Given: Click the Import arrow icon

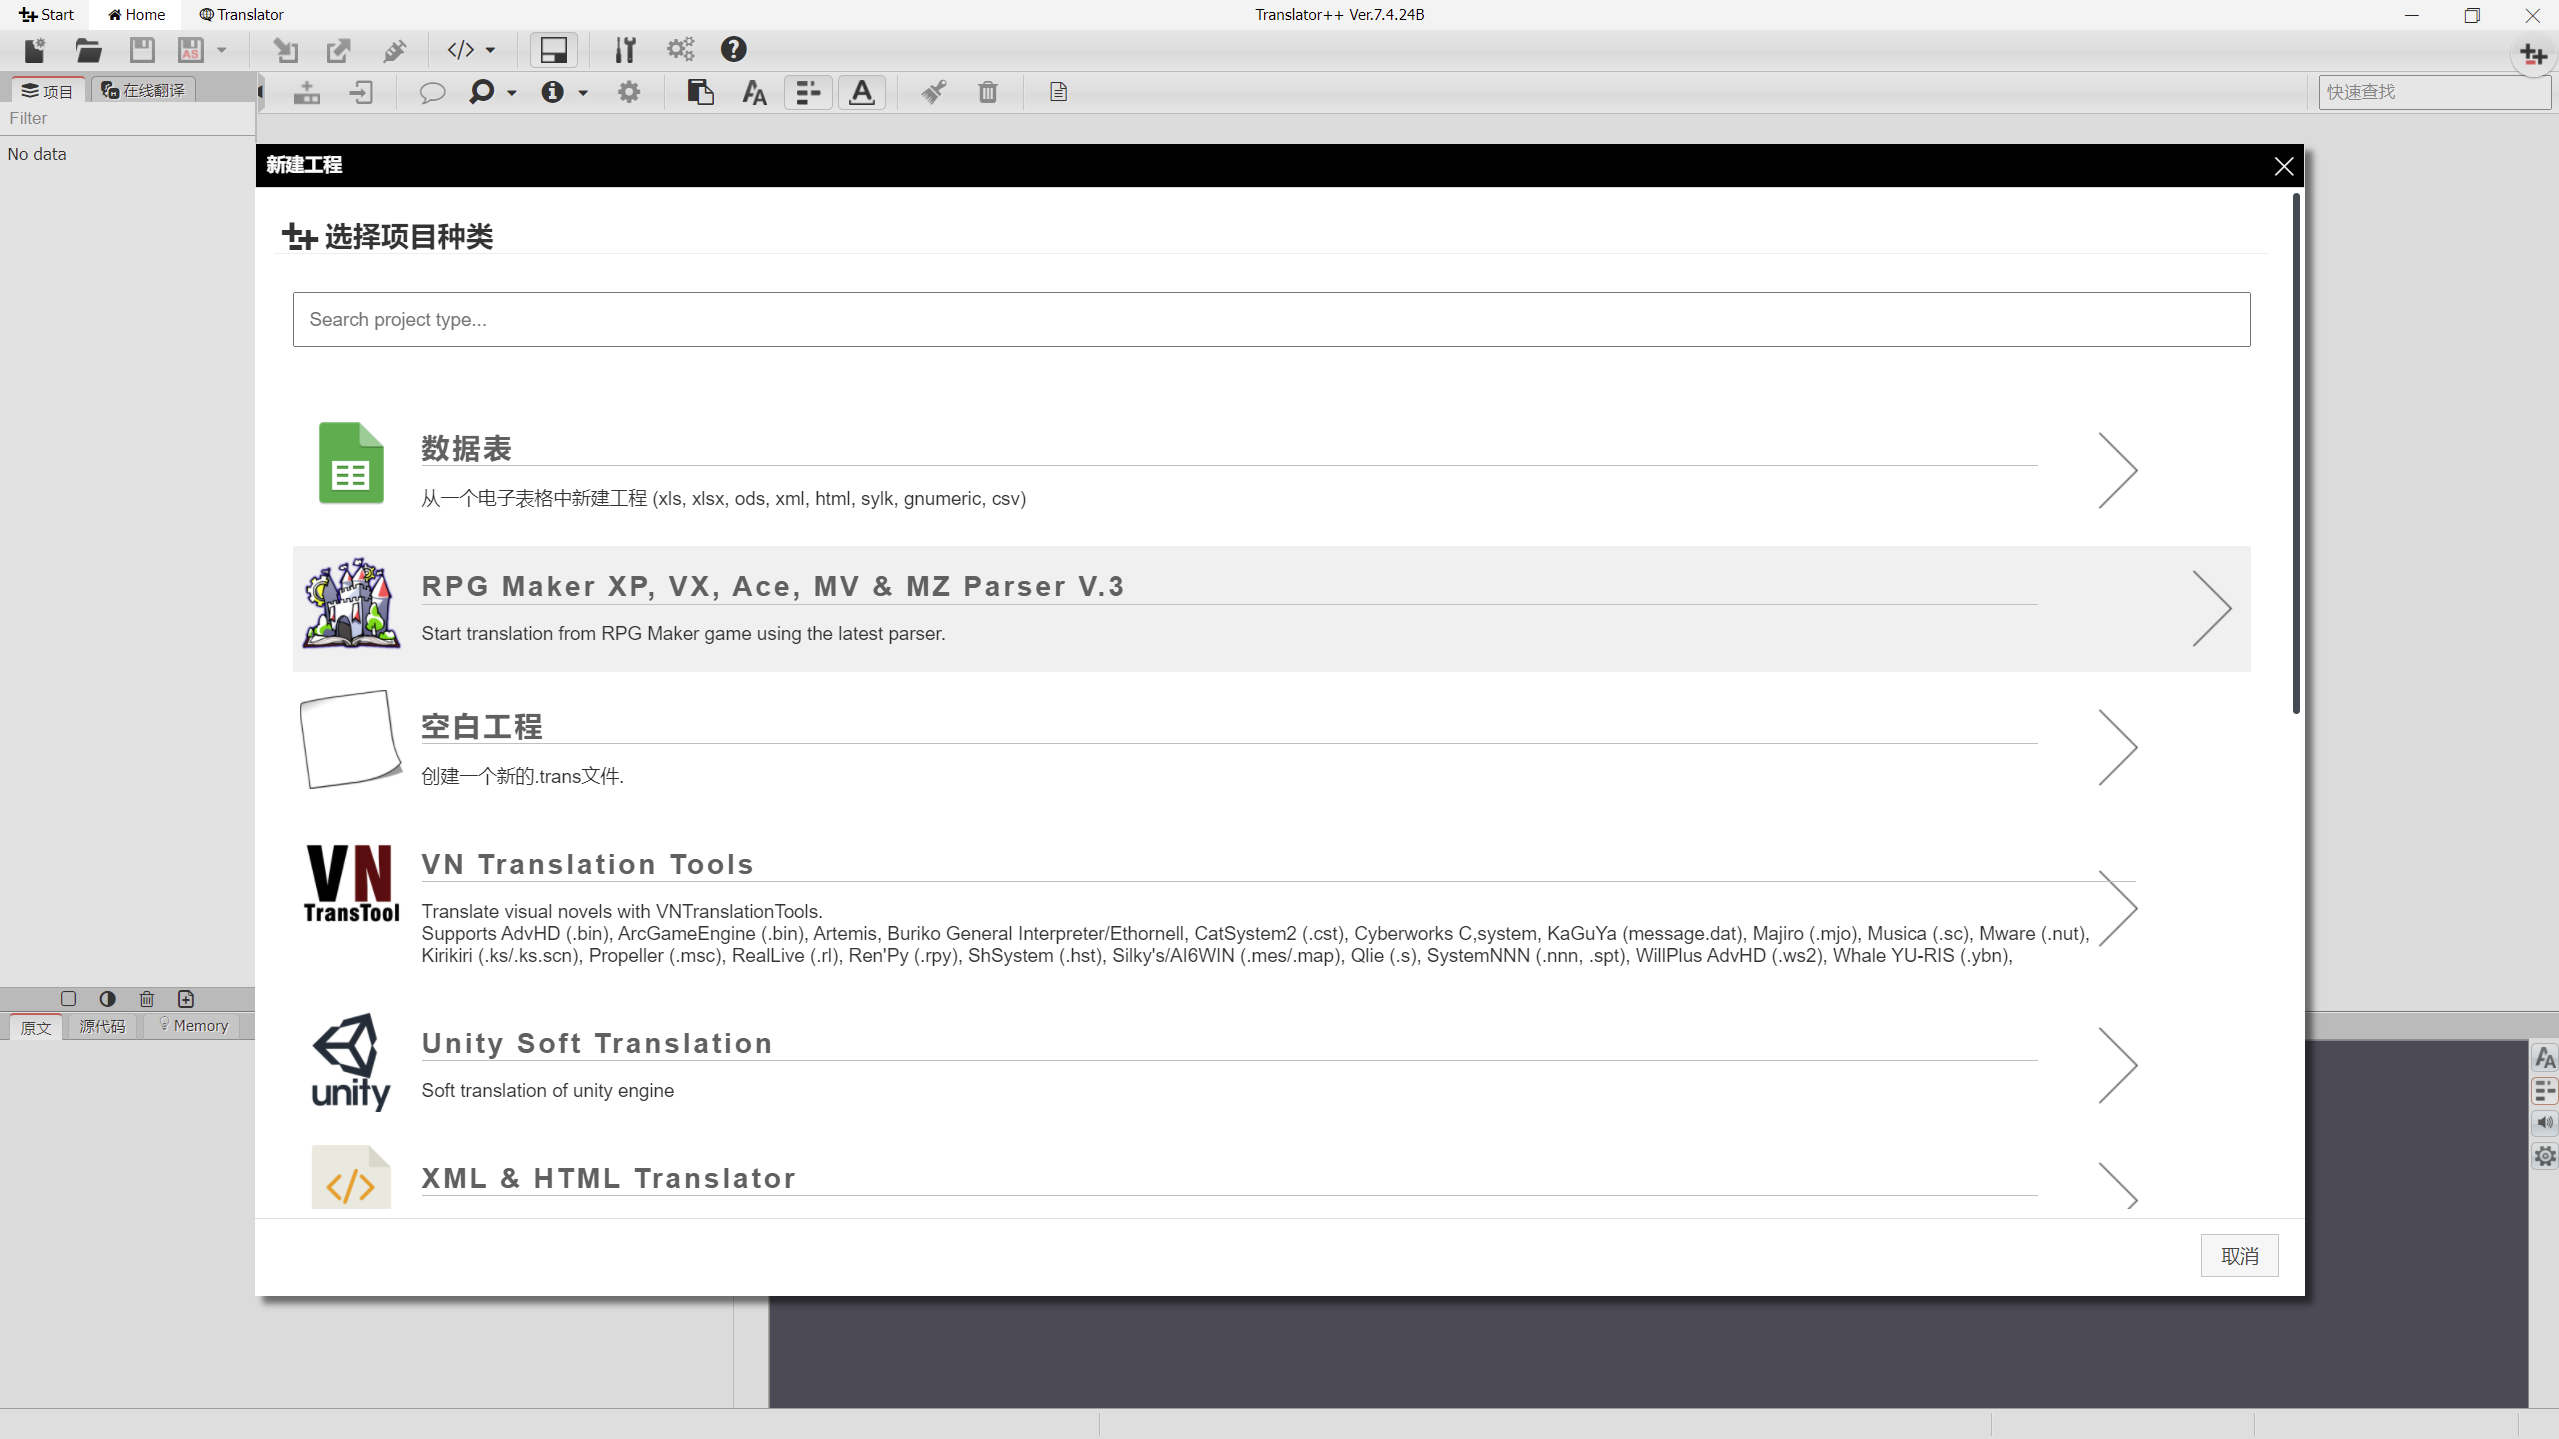Looking at the screenshot, I should point(286,50).
